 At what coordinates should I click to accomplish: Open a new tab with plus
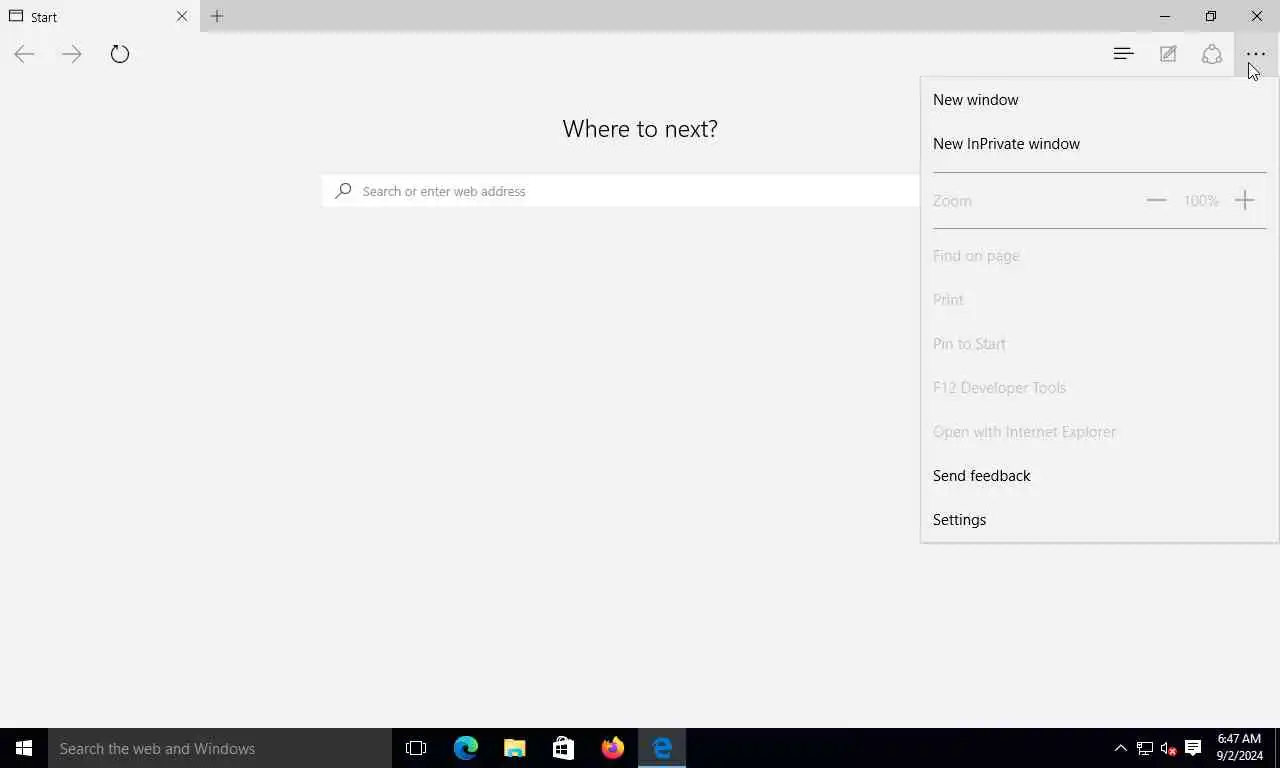coord(217,16)
